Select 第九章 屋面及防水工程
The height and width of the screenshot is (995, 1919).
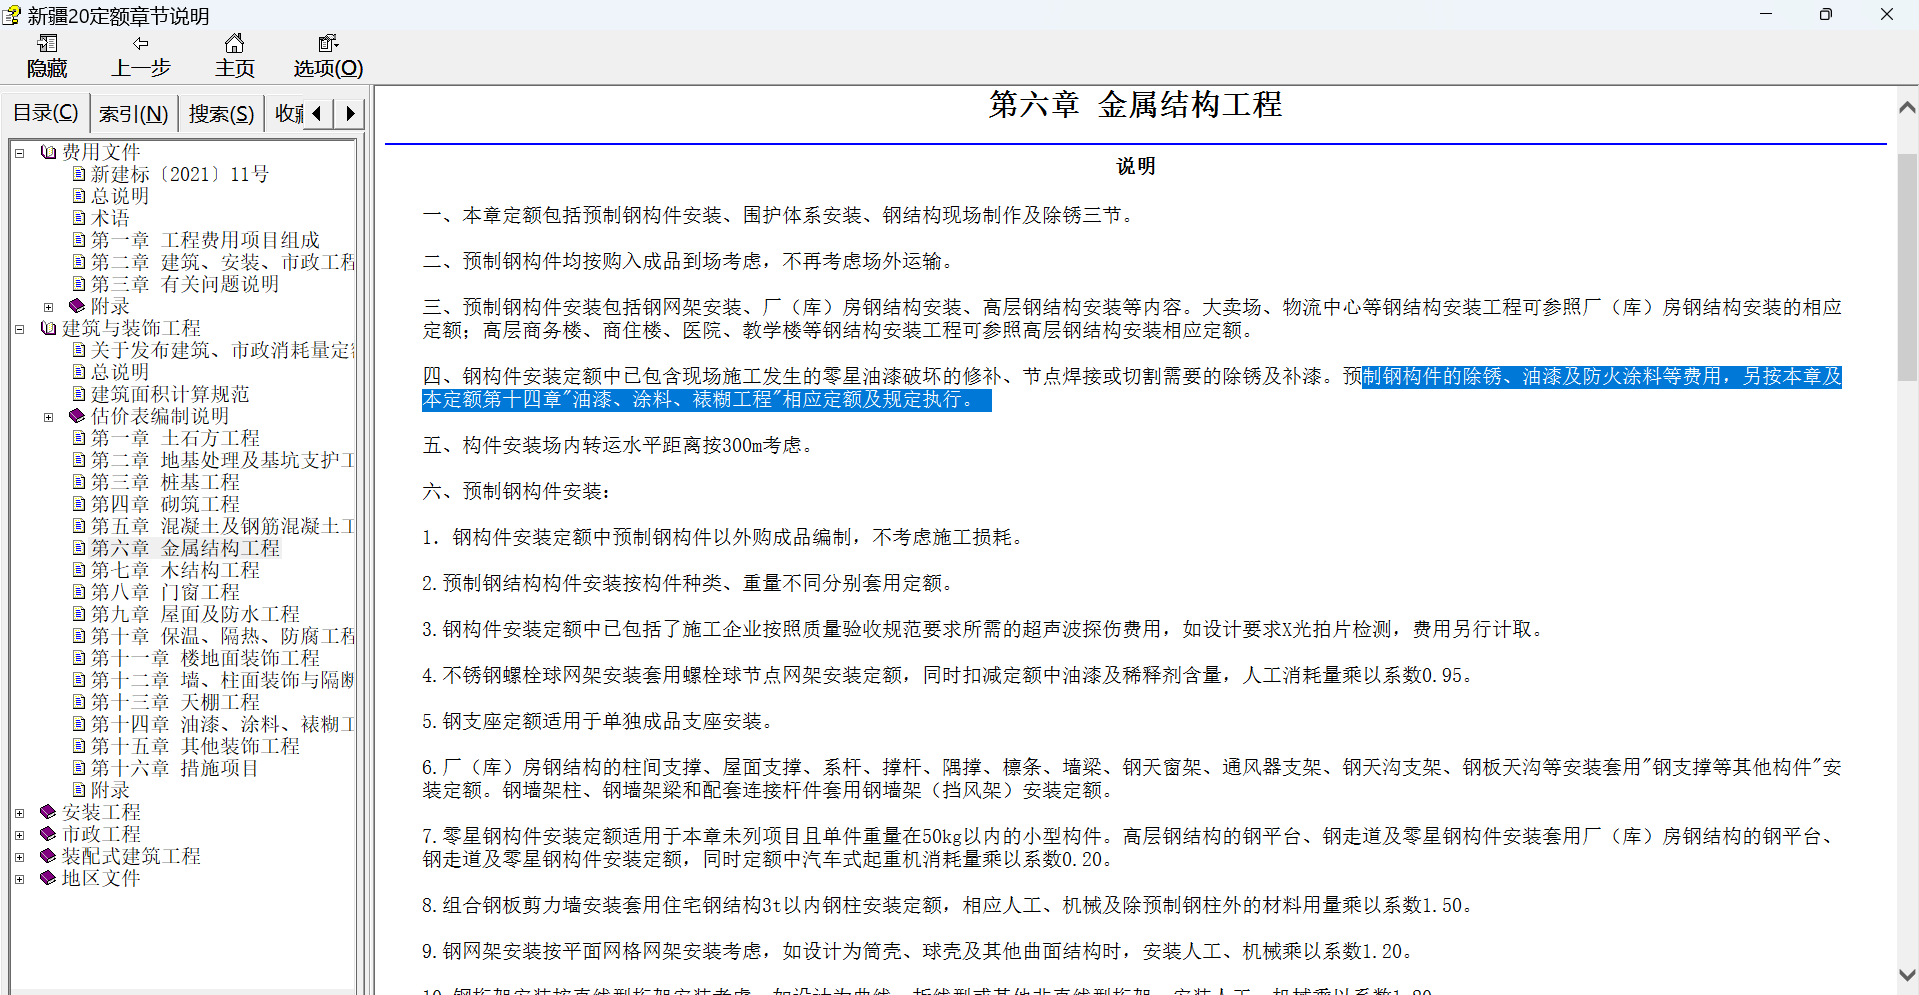(195, 614)
